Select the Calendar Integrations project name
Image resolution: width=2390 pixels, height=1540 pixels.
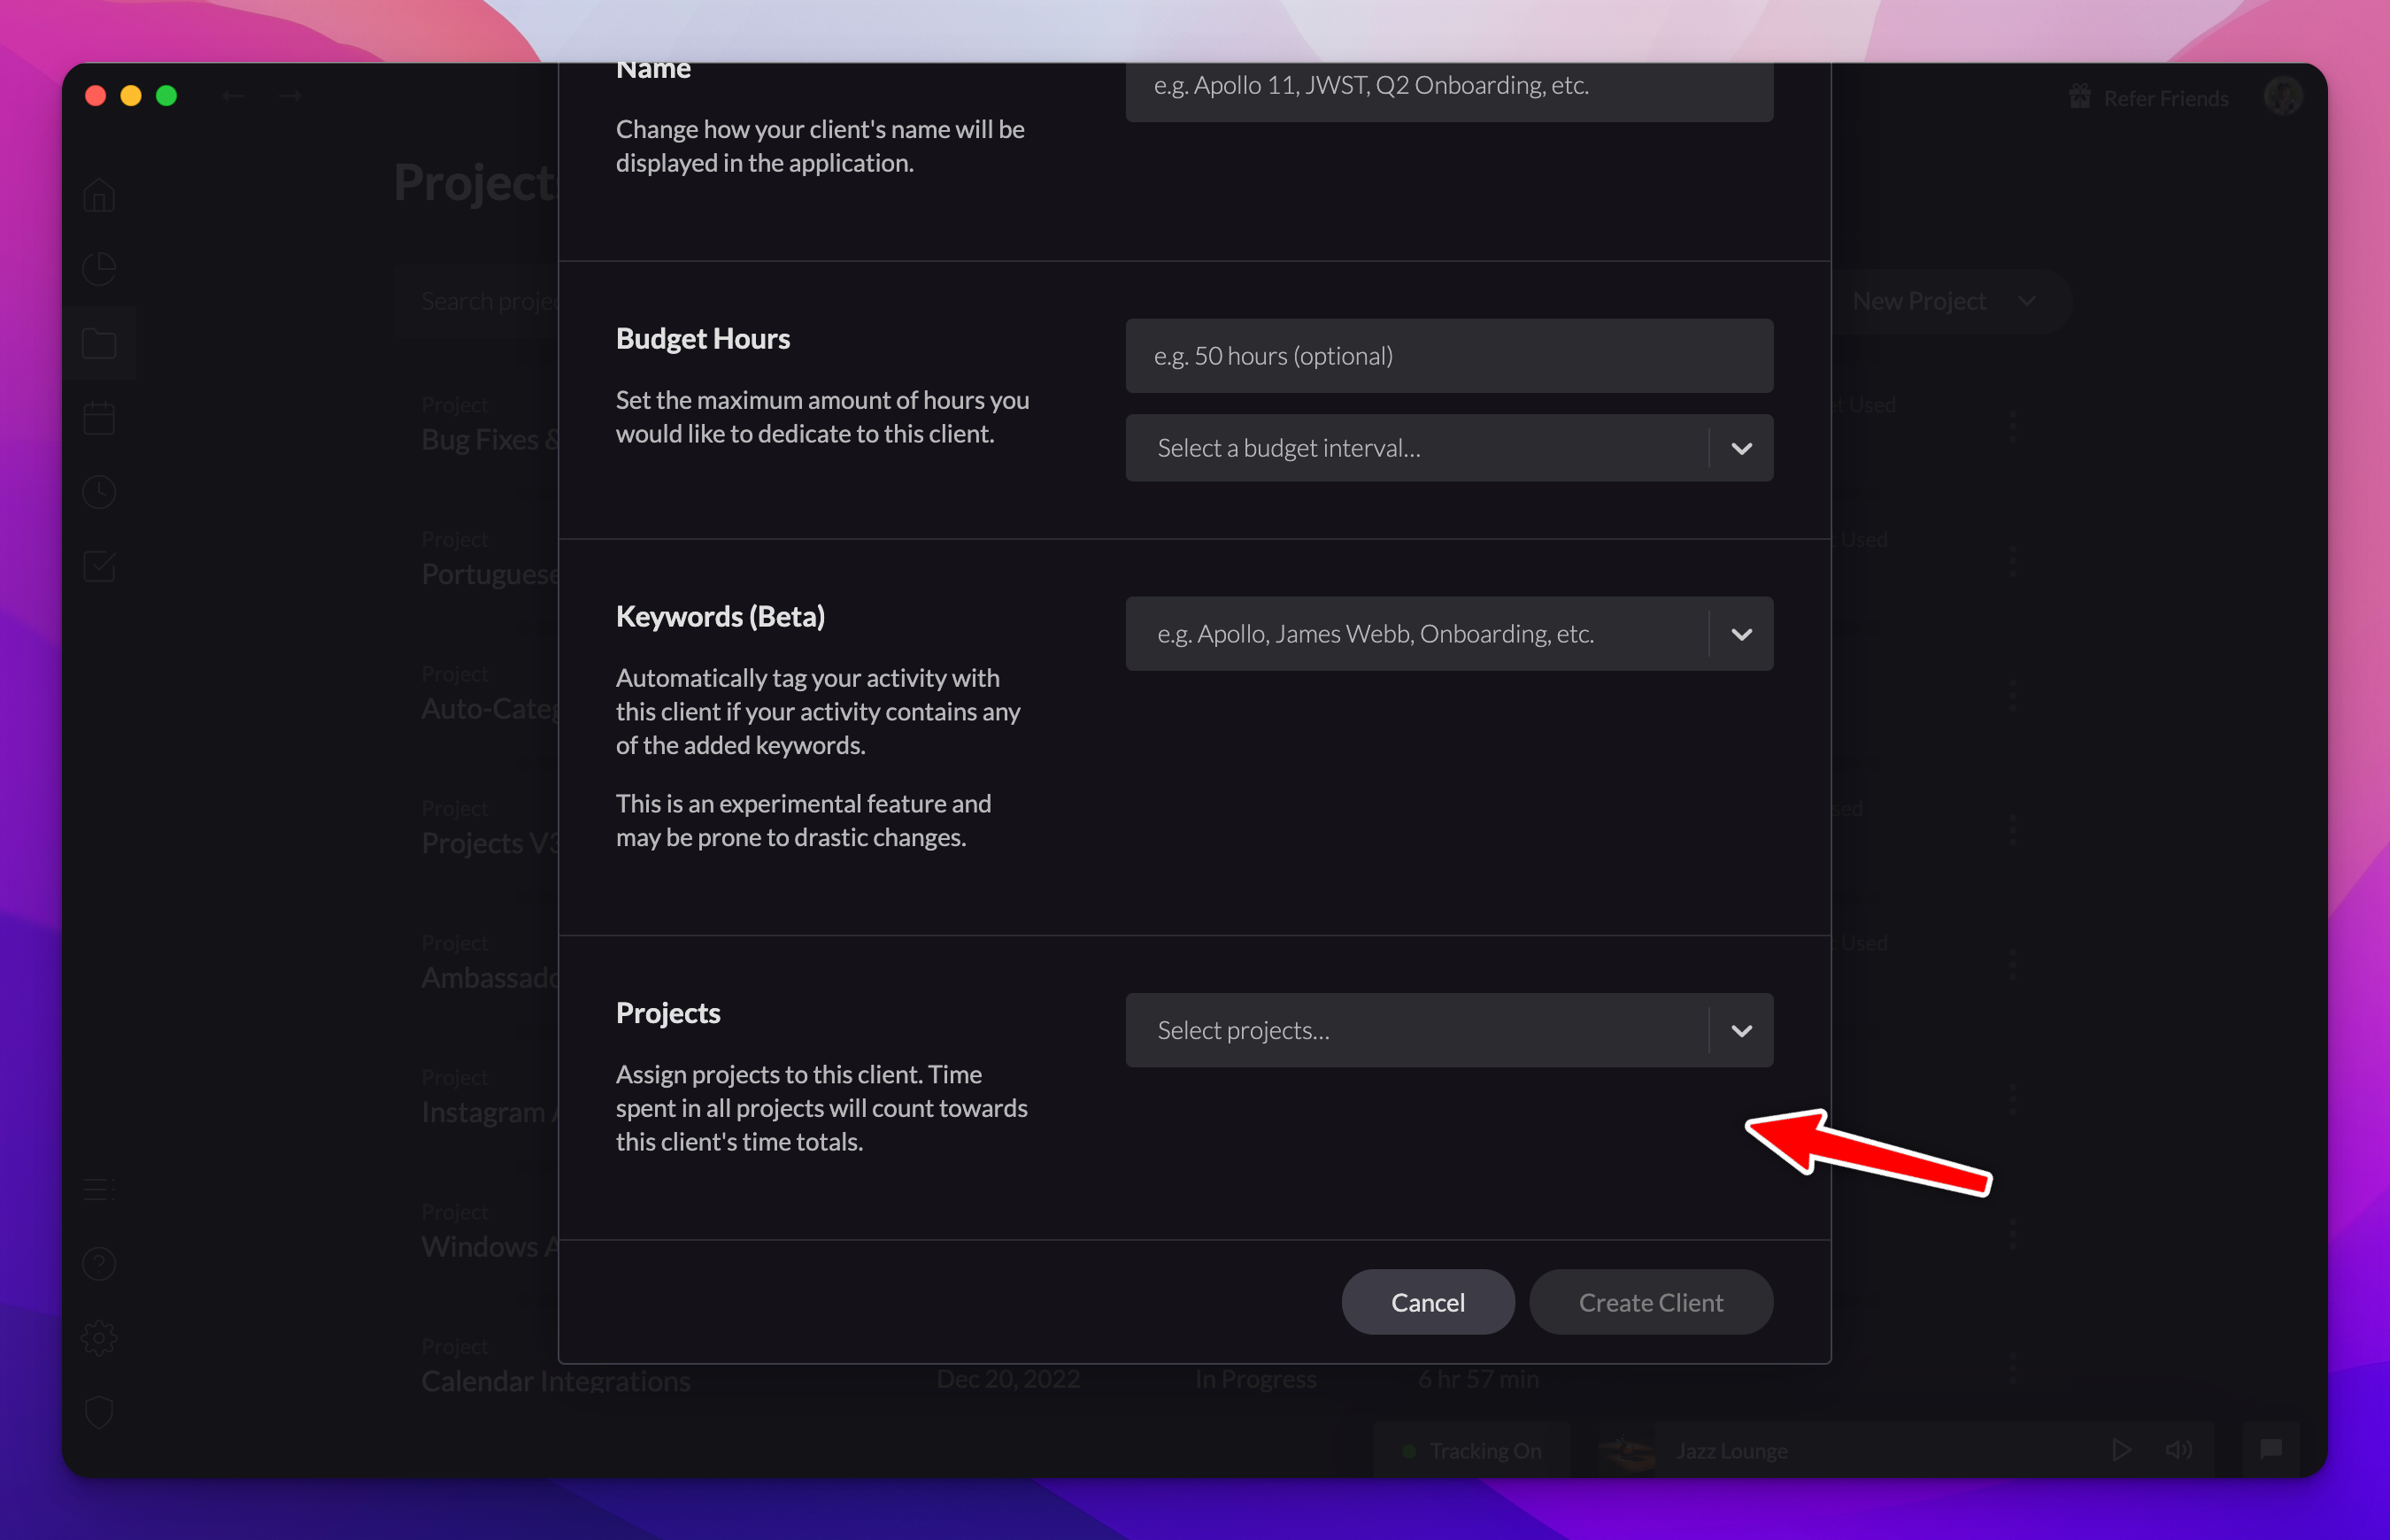(x=555, y=1380)
